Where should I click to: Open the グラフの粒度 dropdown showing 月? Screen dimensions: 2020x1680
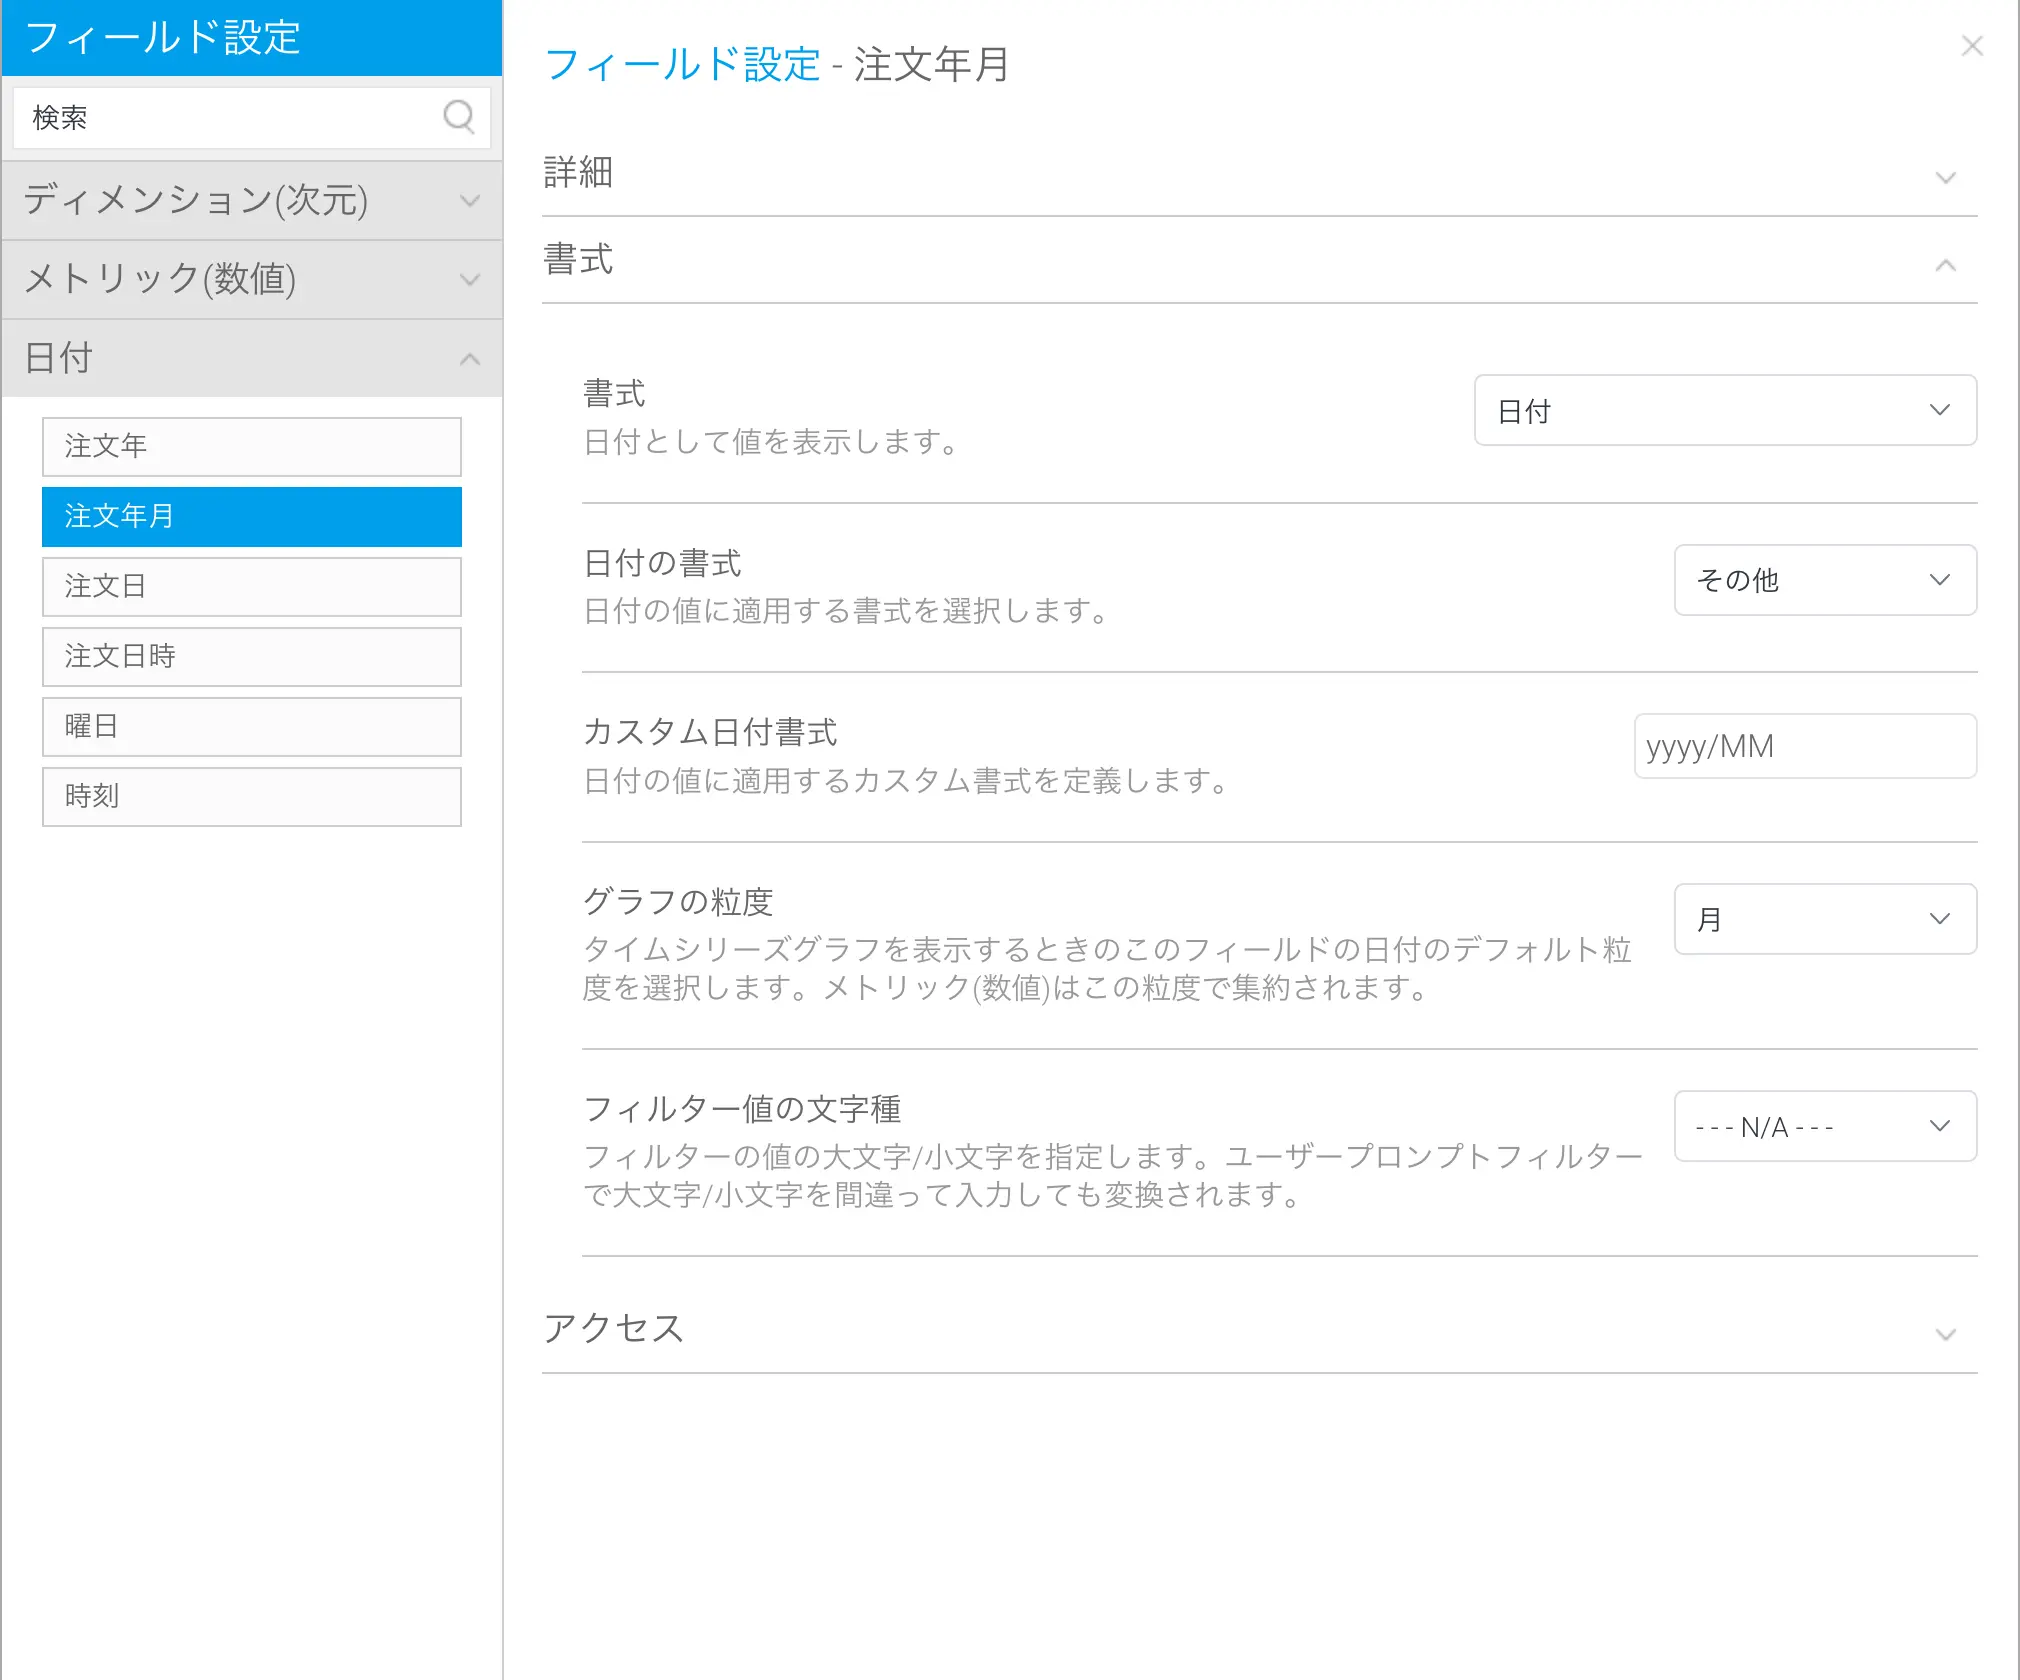point(1824,919)
